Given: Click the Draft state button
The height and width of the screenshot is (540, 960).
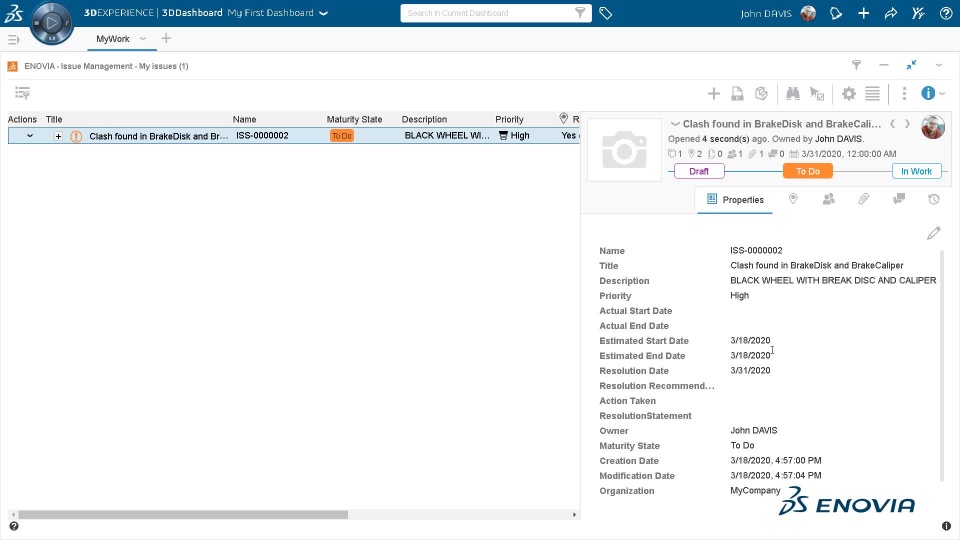Looking at the screenshot, I should (699, 171).
